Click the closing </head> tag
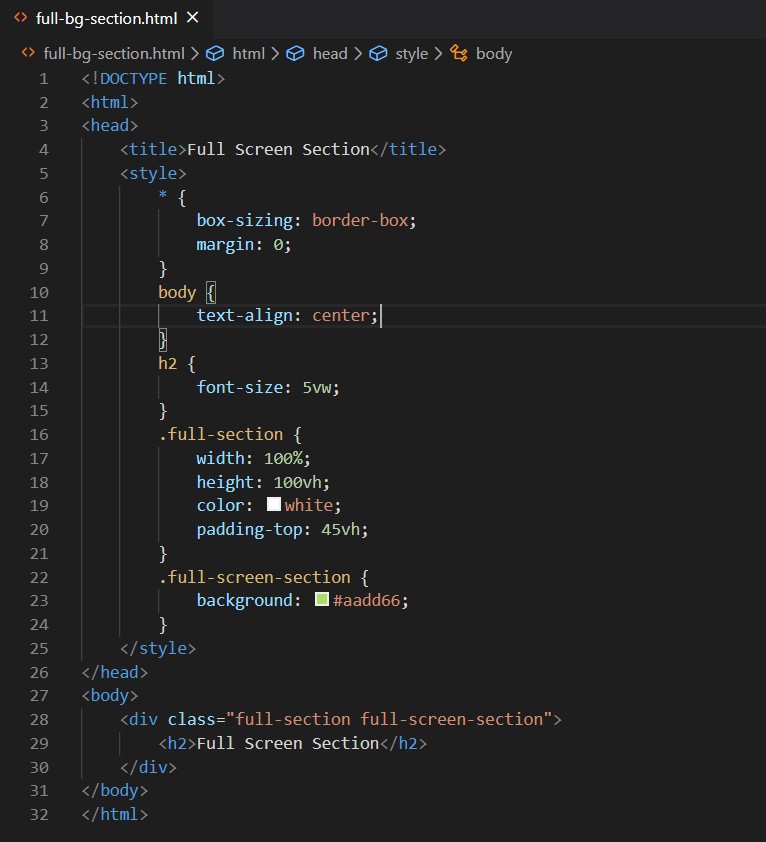766x842 pixels. [114, 672]
